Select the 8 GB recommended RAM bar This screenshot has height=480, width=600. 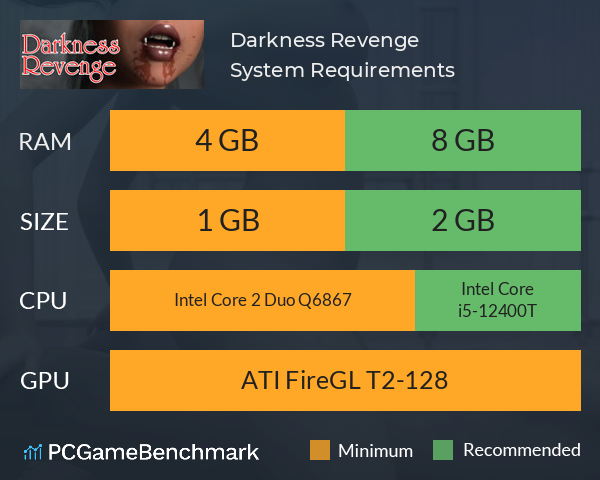[x=463, y=140]
